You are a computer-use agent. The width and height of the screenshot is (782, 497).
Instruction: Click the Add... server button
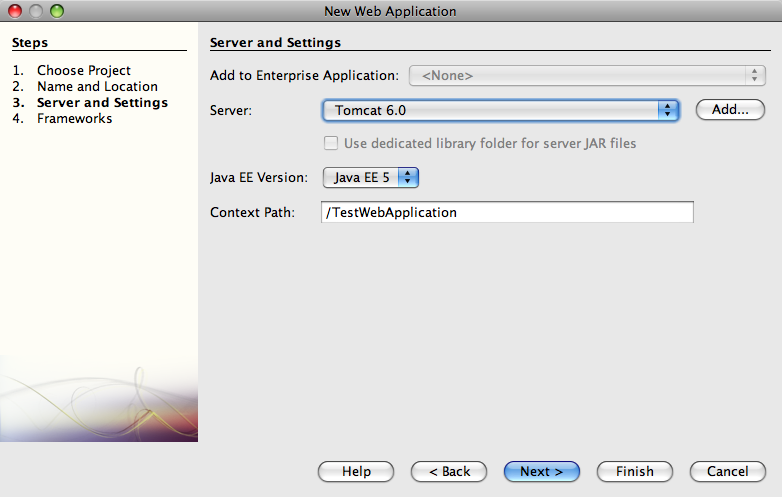pyautogui.click(x=730, y=110)
